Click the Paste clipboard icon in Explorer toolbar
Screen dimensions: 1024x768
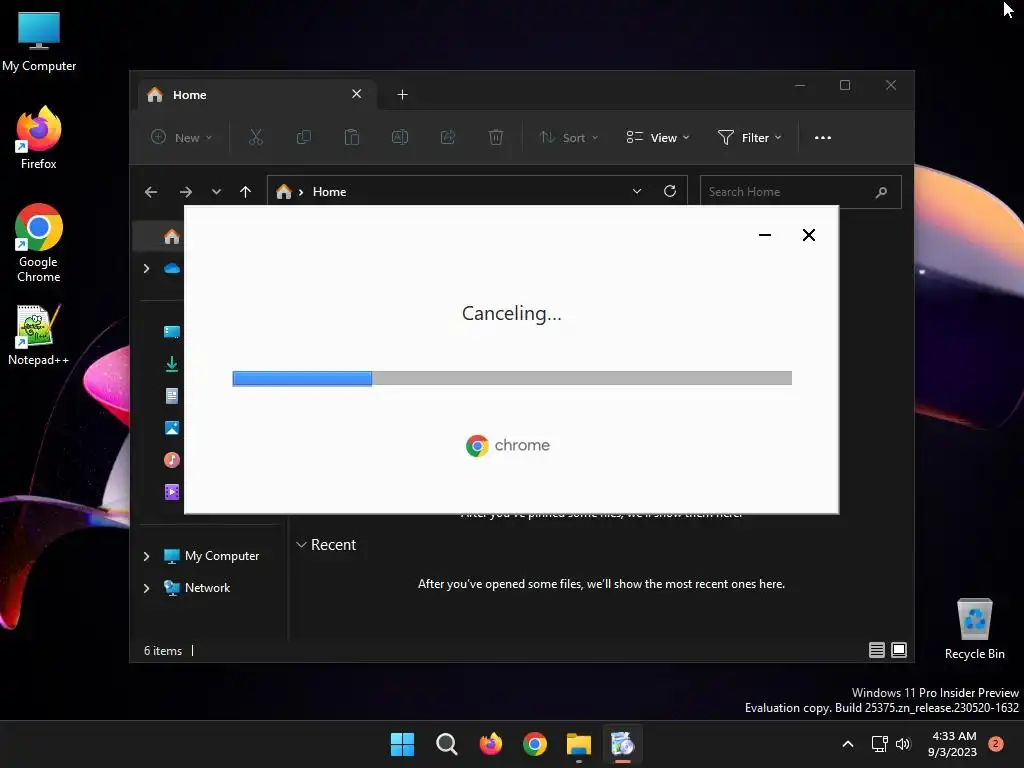click(x=352, y=137)
